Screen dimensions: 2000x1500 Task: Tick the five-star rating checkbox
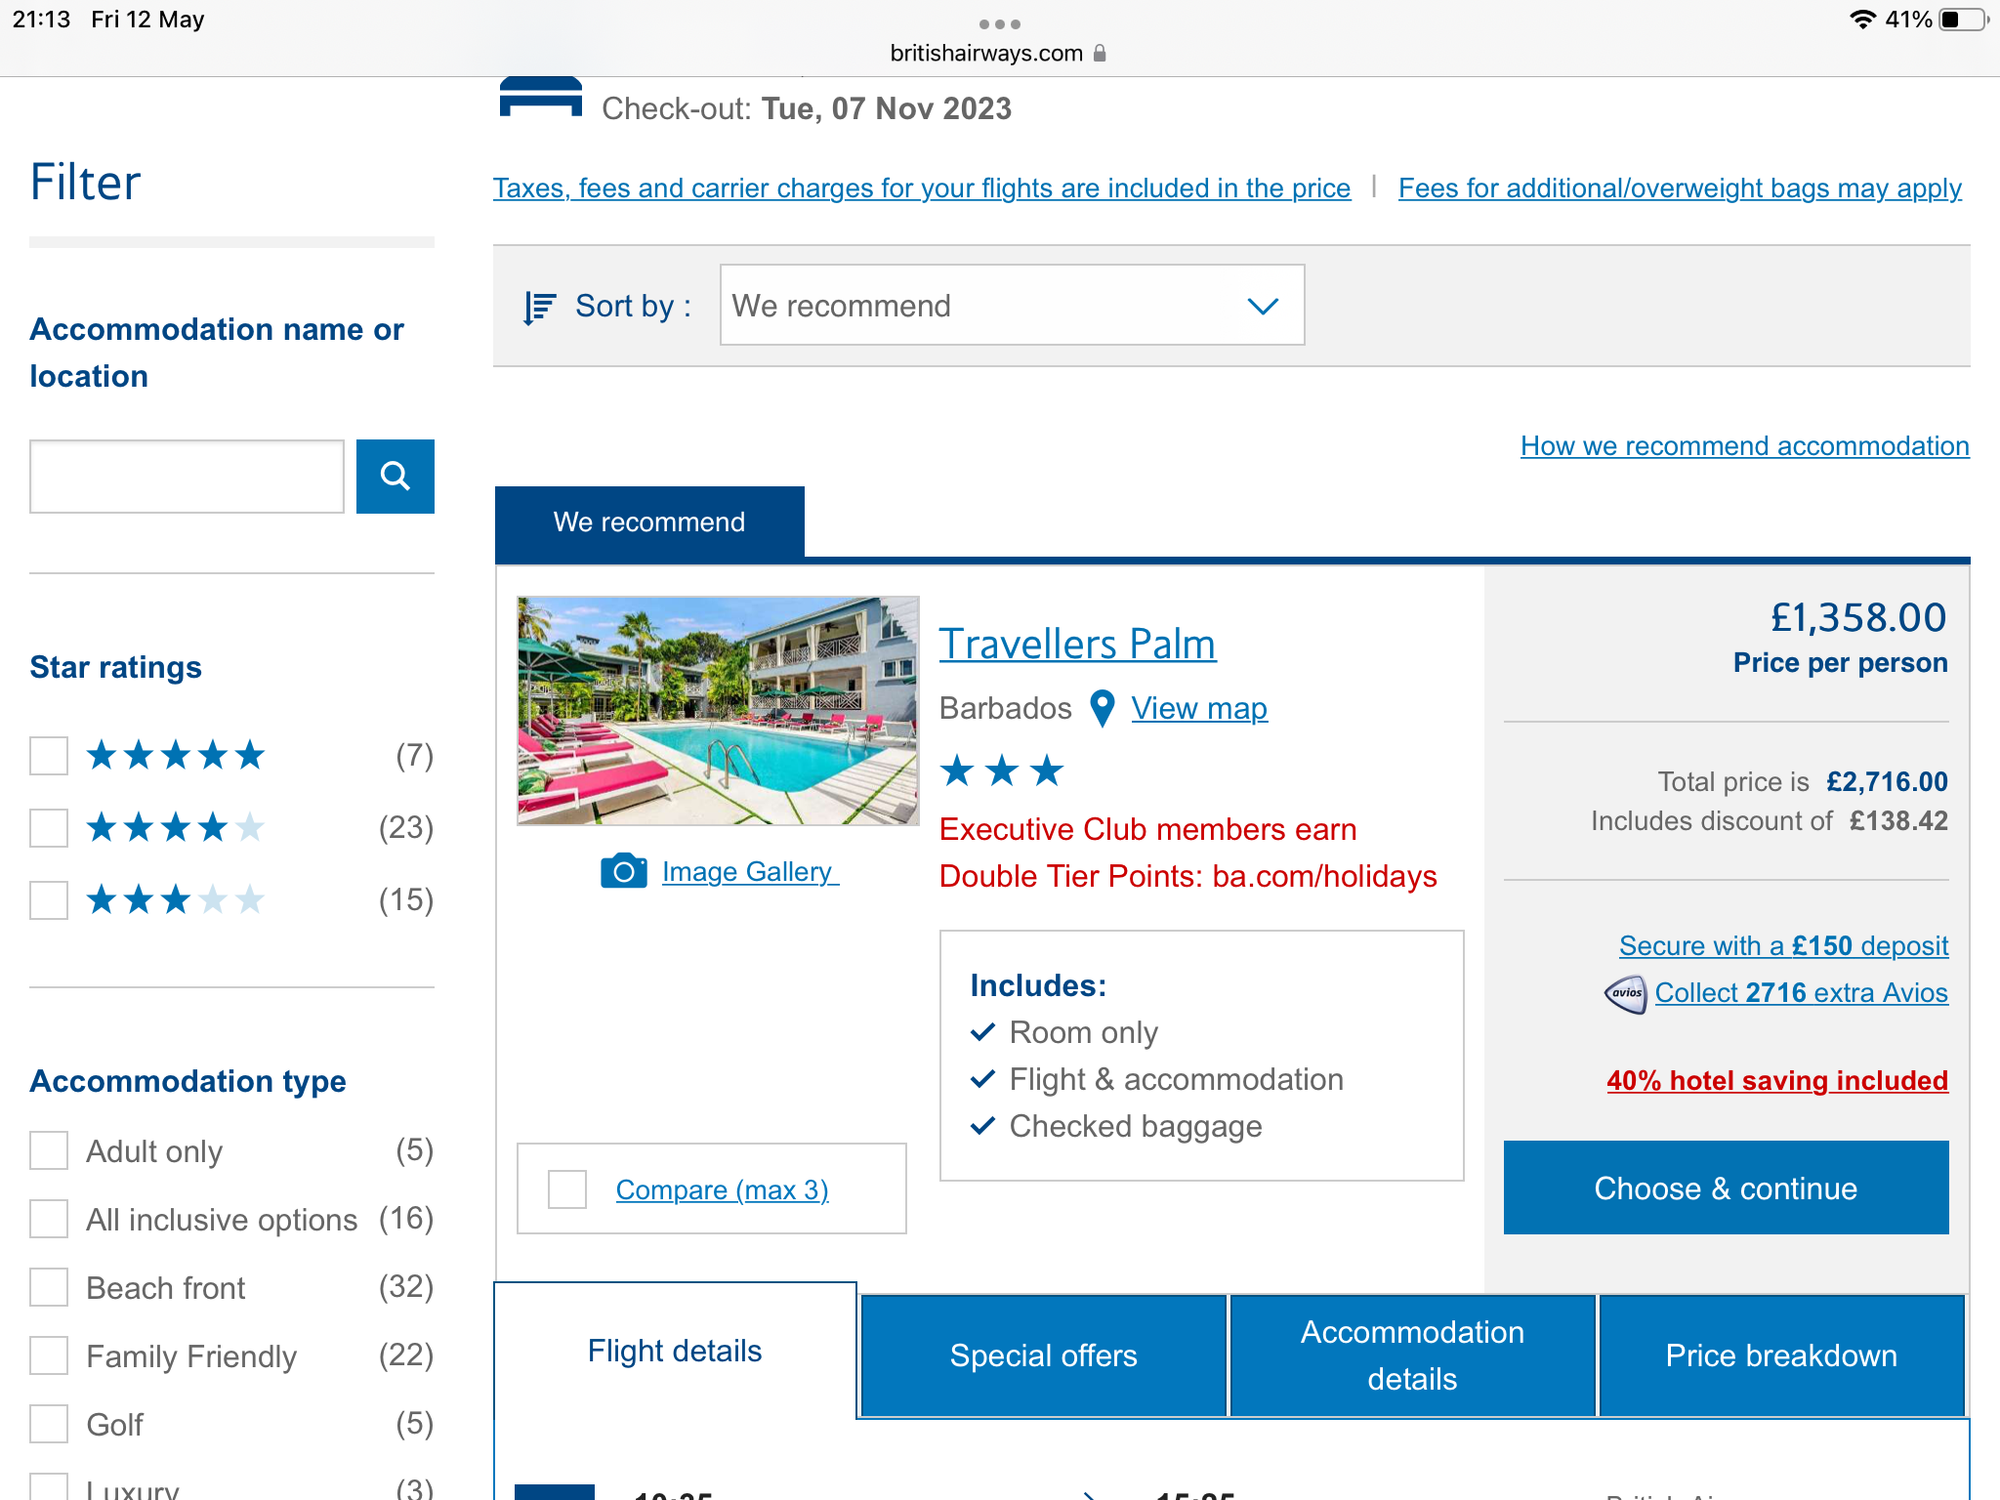(x=49, y=755)
